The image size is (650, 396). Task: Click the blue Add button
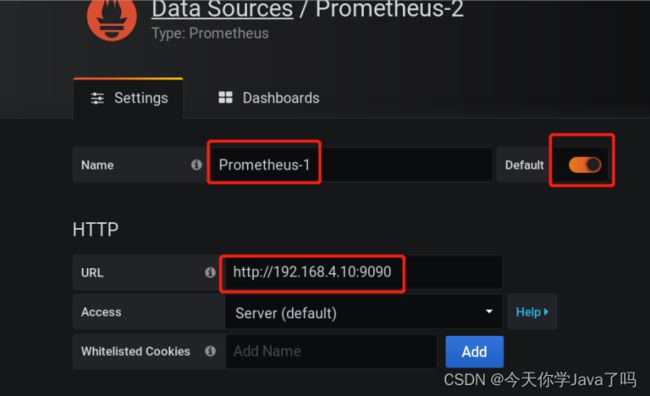click(475, 352)
